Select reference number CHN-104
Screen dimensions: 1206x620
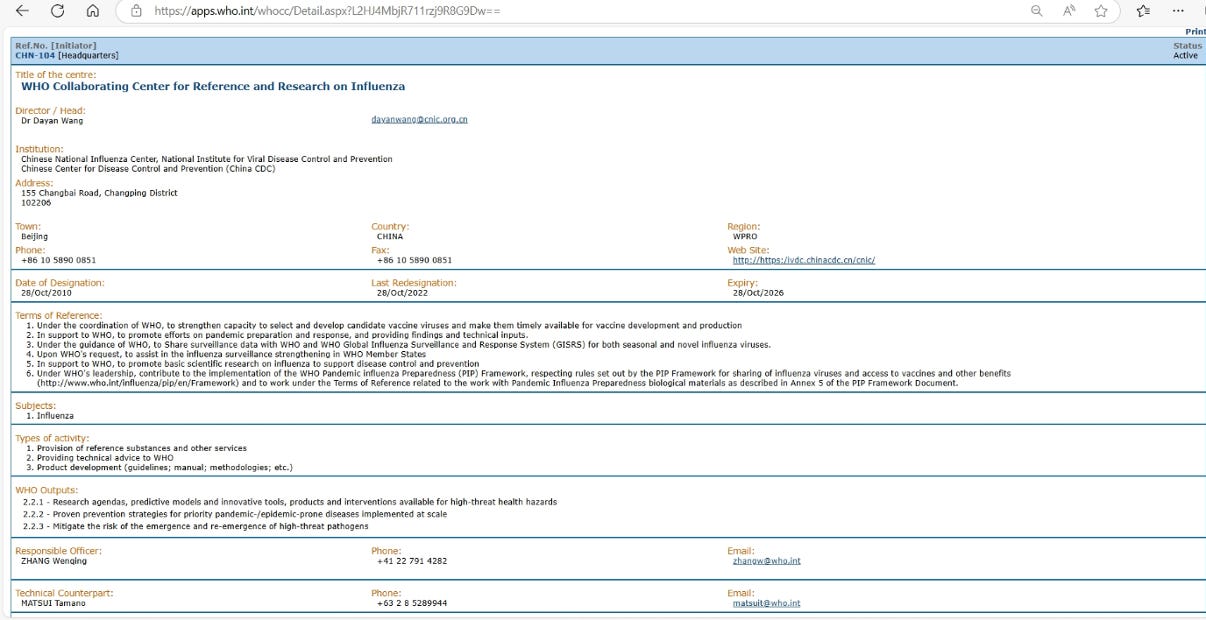tap(35, 55)
